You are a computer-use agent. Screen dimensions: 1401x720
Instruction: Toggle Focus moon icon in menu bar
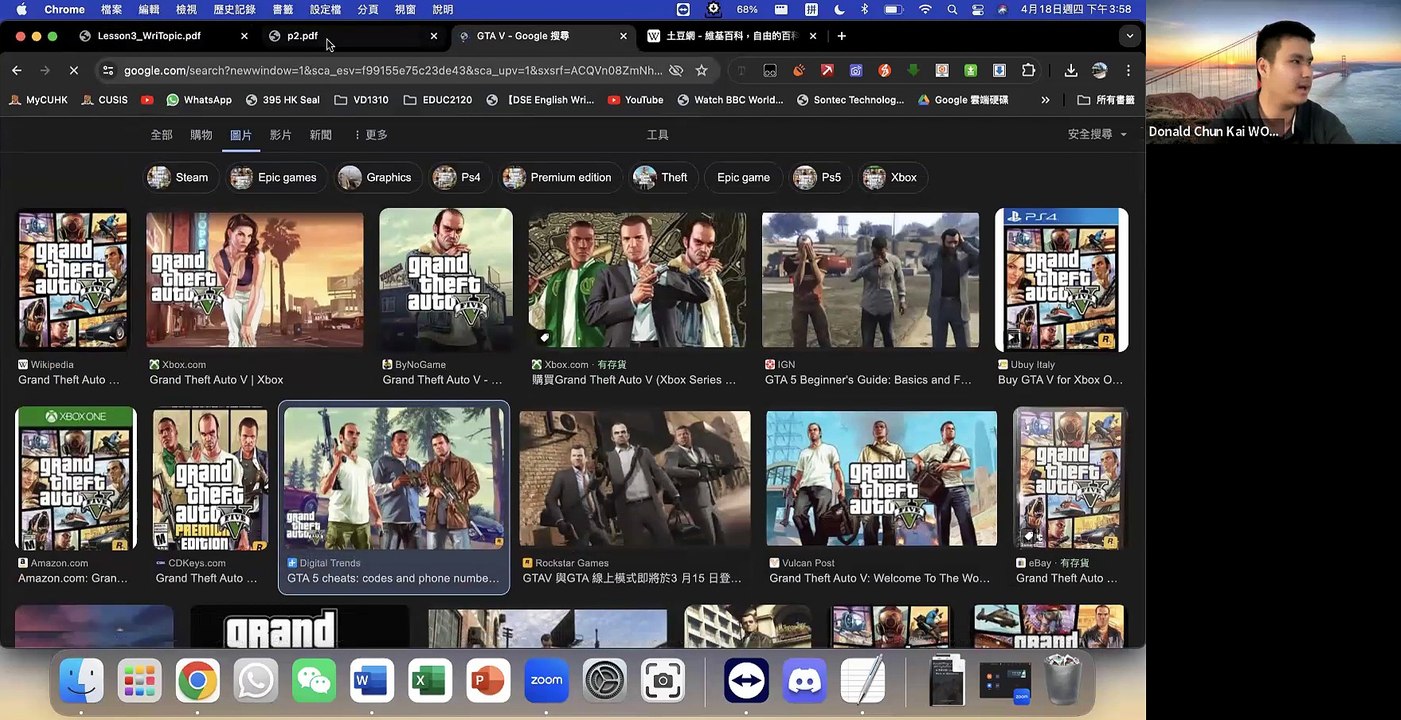pyautogui.click(x=839, y=9)
